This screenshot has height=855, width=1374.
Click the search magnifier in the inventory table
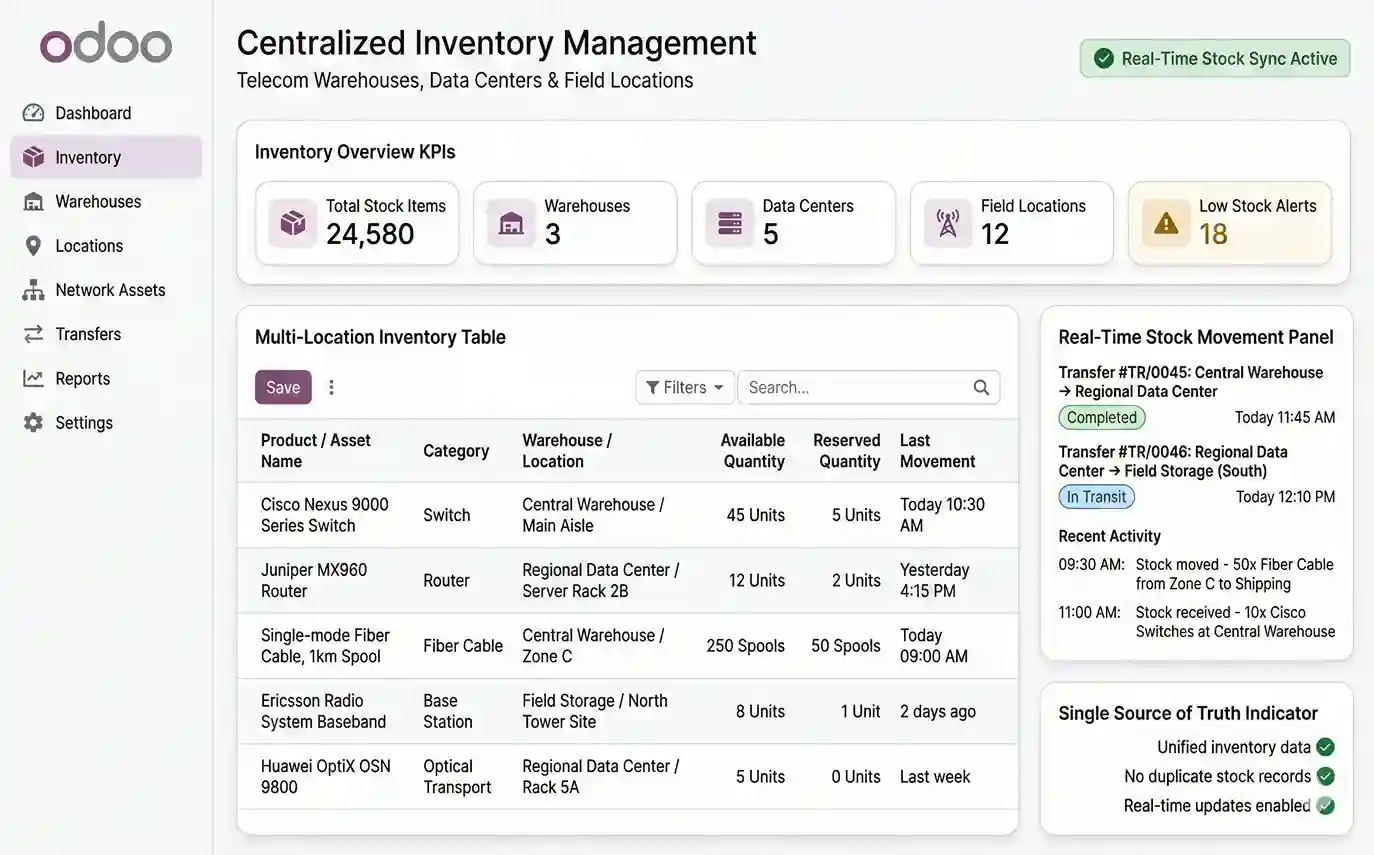click(979, 387)
